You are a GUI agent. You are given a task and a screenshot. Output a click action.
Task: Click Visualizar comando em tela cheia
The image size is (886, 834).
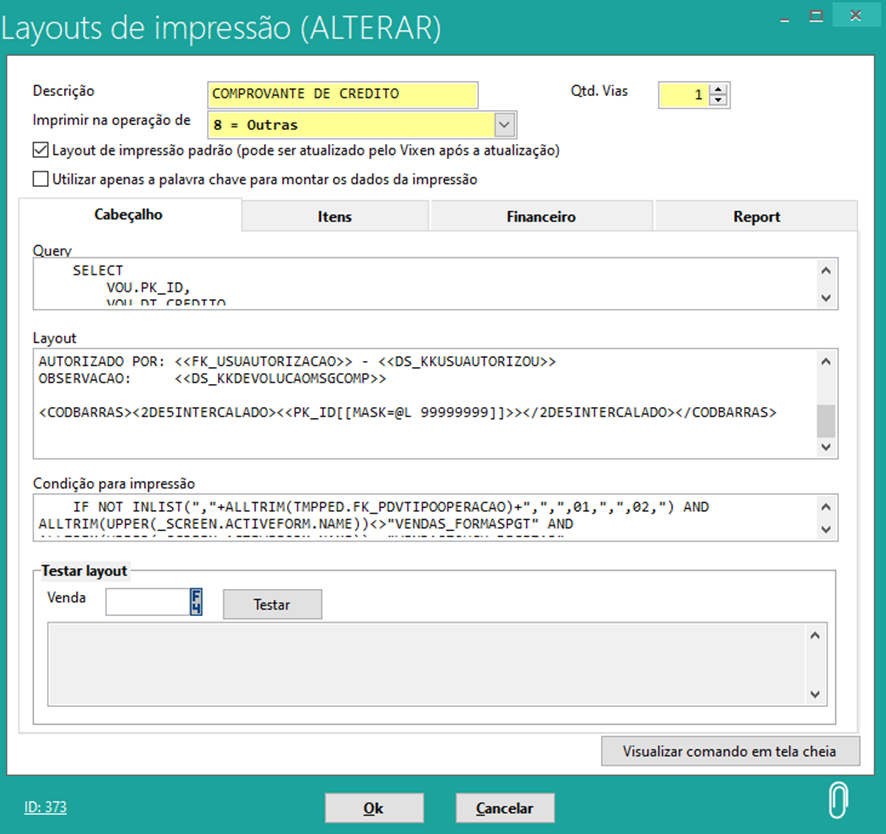point(731,750)
